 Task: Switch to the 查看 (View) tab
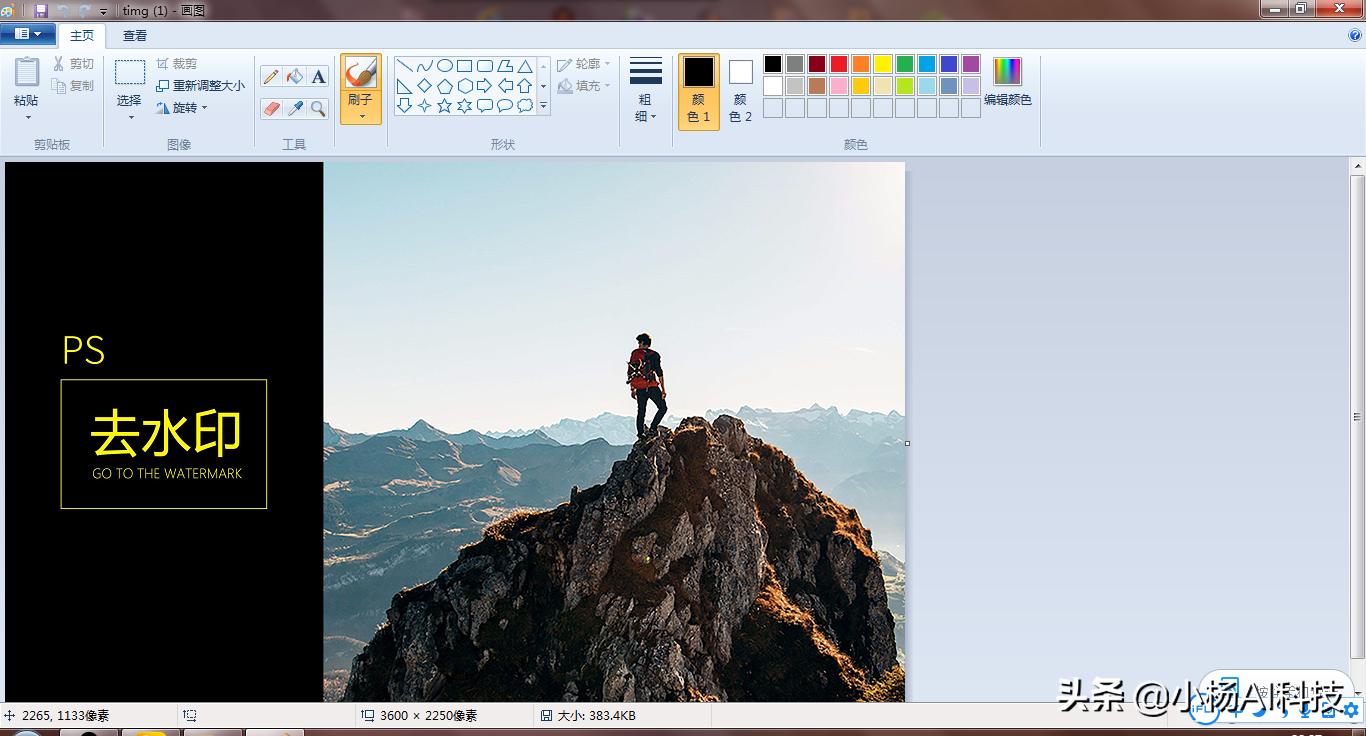coord(135,35)
